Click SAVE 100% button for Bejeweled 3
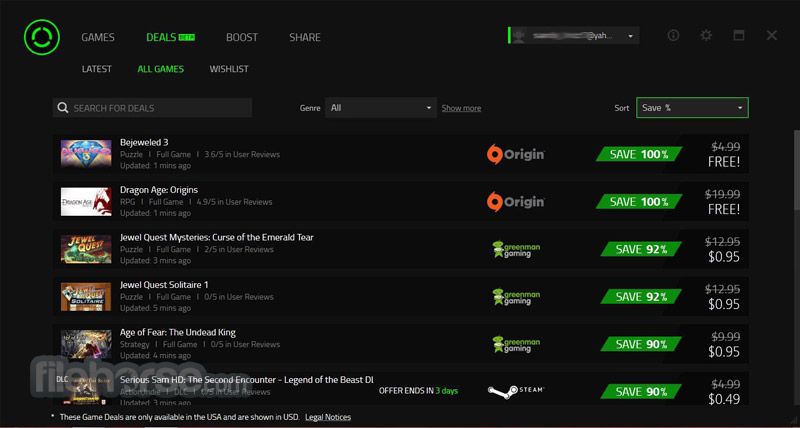The height and width of the screenshot is (428, 800). (x=639, y=154)
